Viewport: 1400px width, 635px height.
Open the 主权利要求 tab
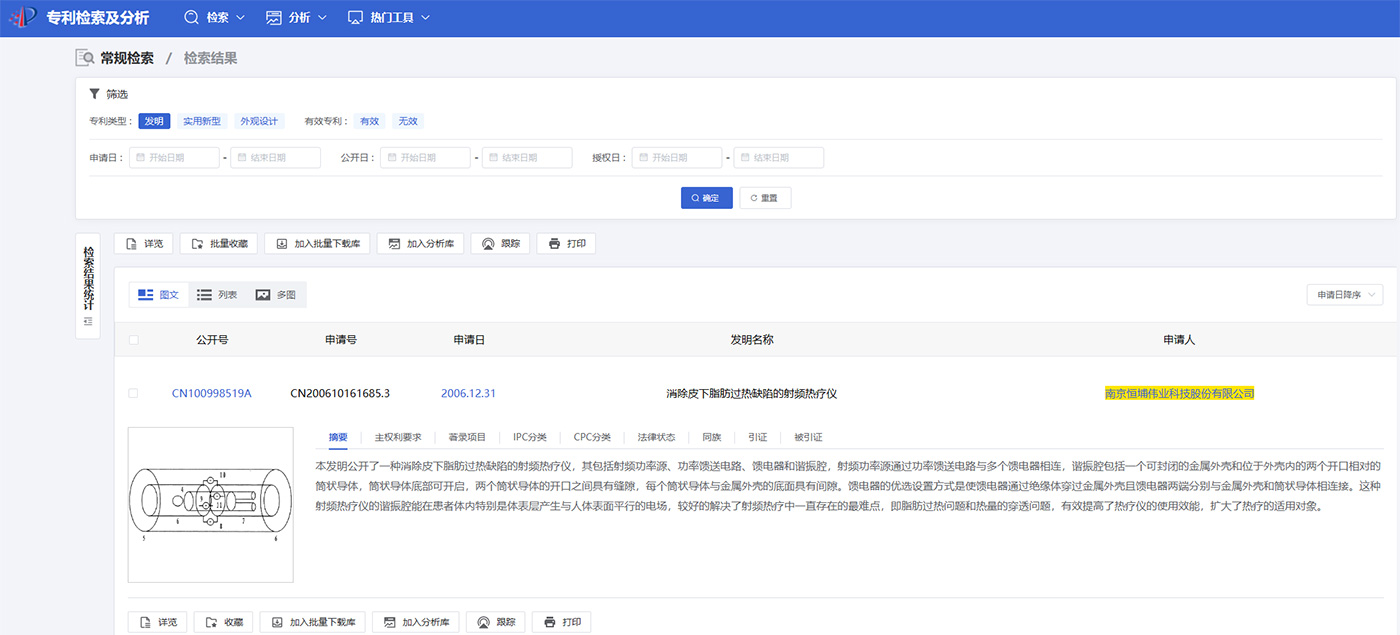[x=398, y=437]
